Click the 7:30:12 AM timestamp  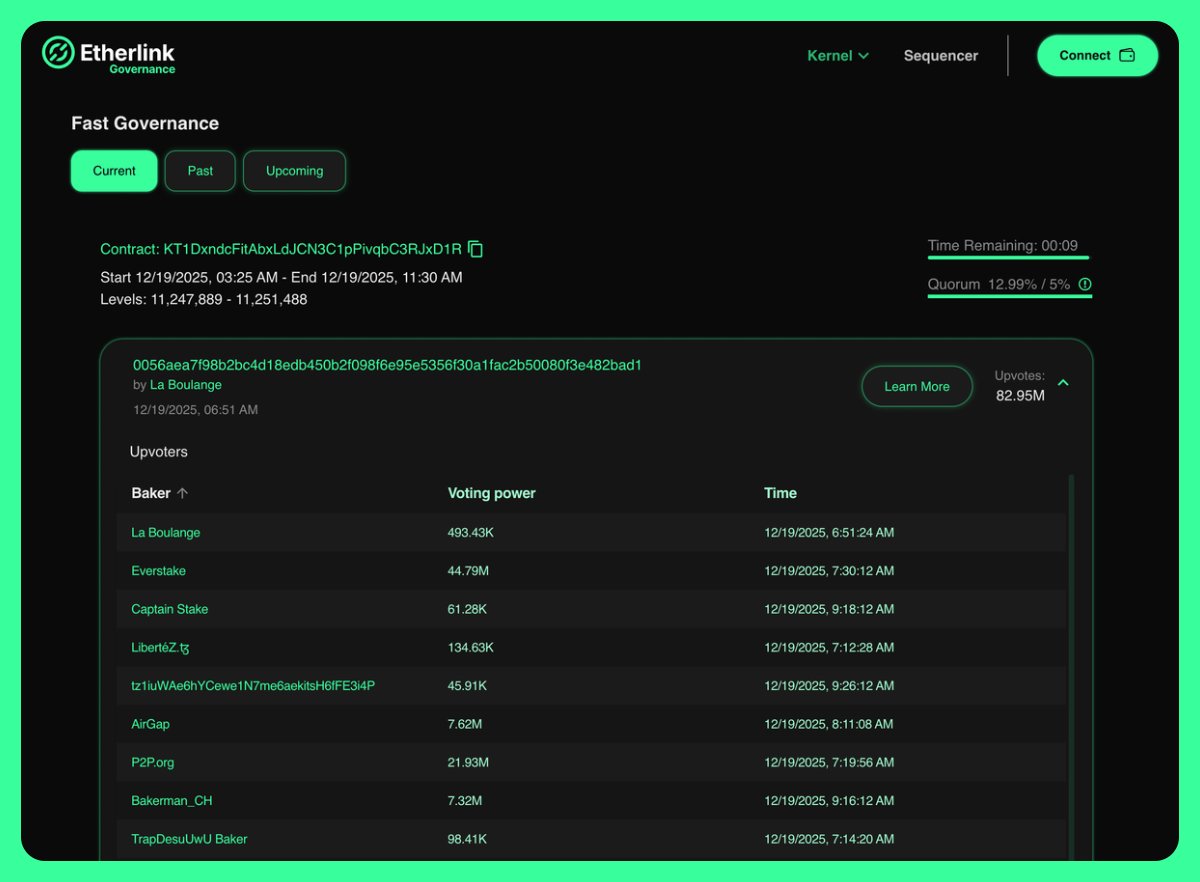click(x=829, y=571)
